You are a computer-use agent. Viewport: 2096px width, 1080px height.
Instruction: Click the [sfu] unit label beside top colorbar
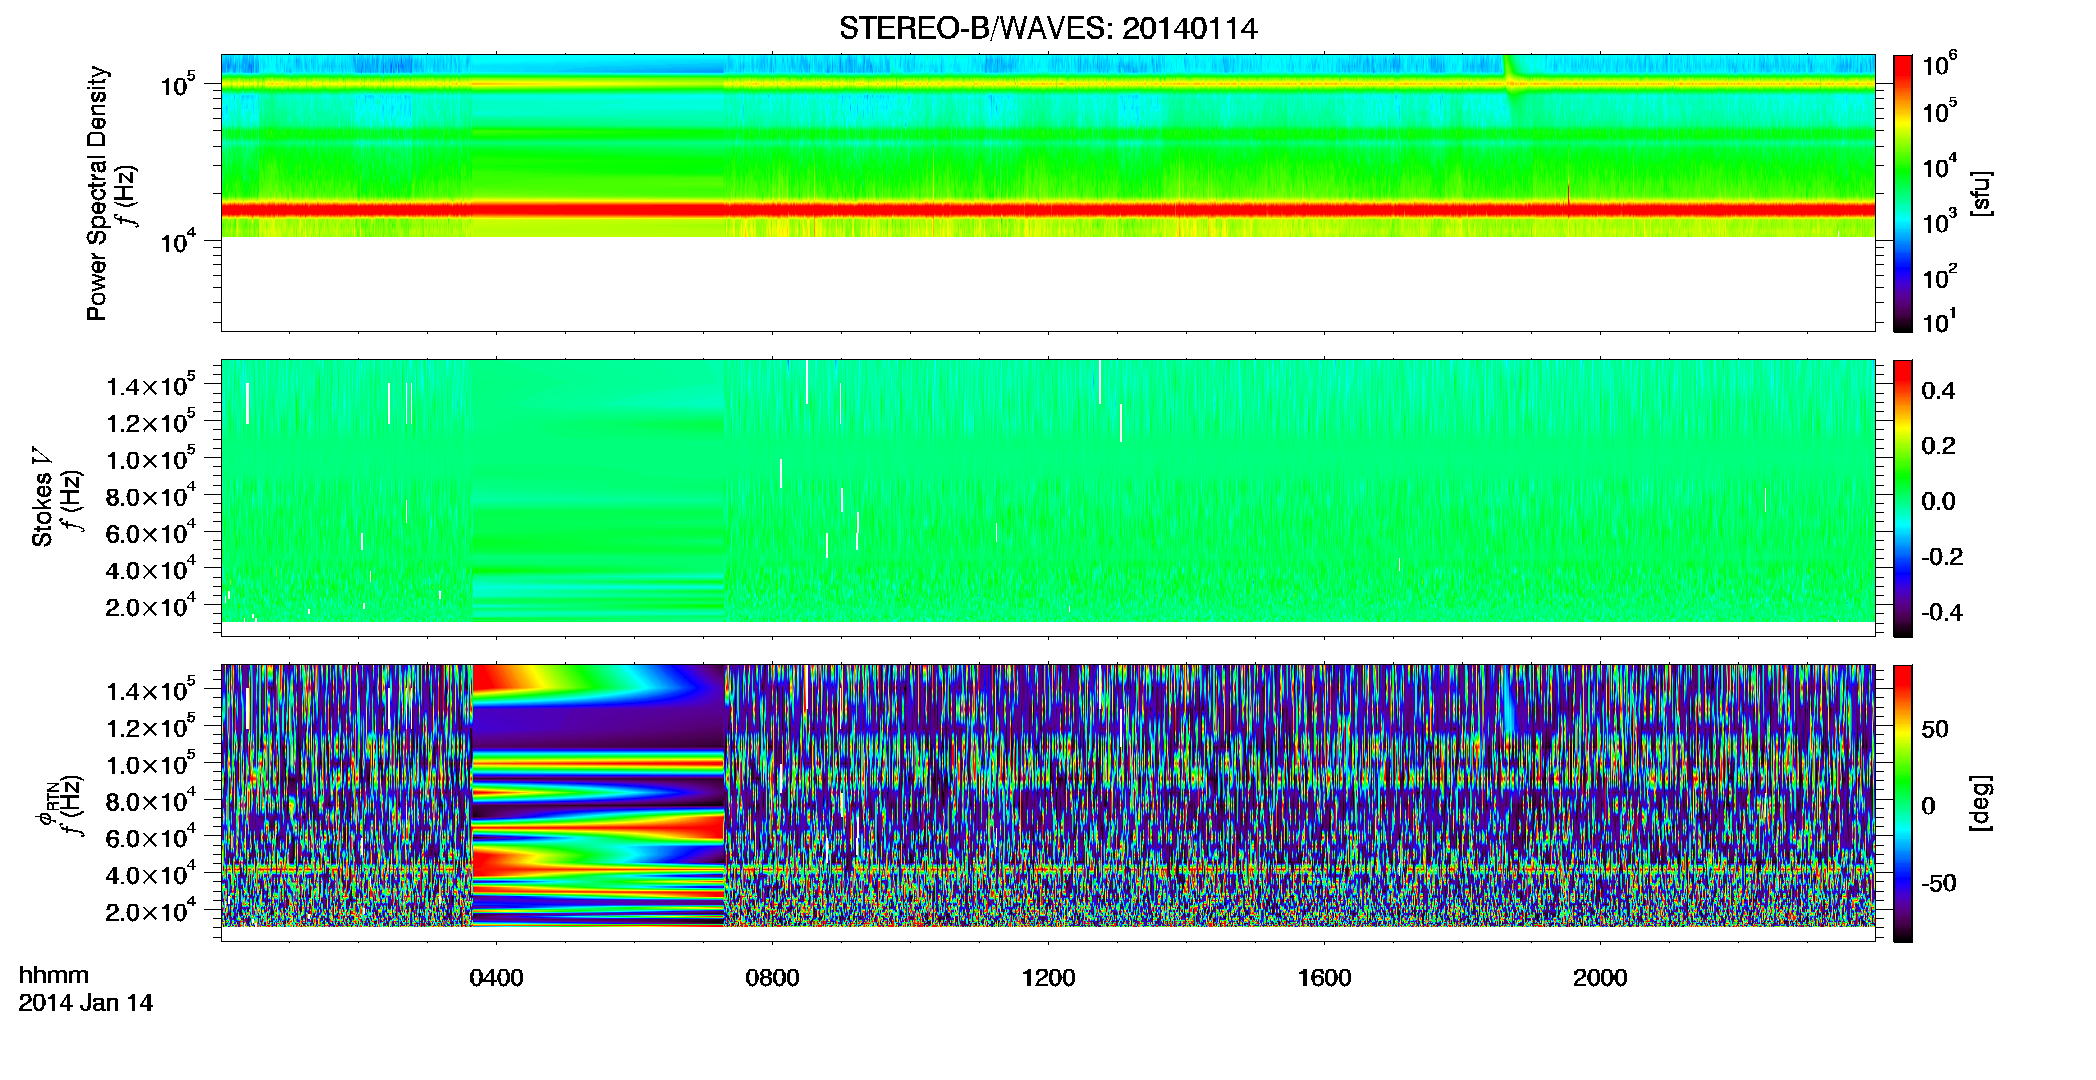pyautogui.click(x=1980, y=193)
